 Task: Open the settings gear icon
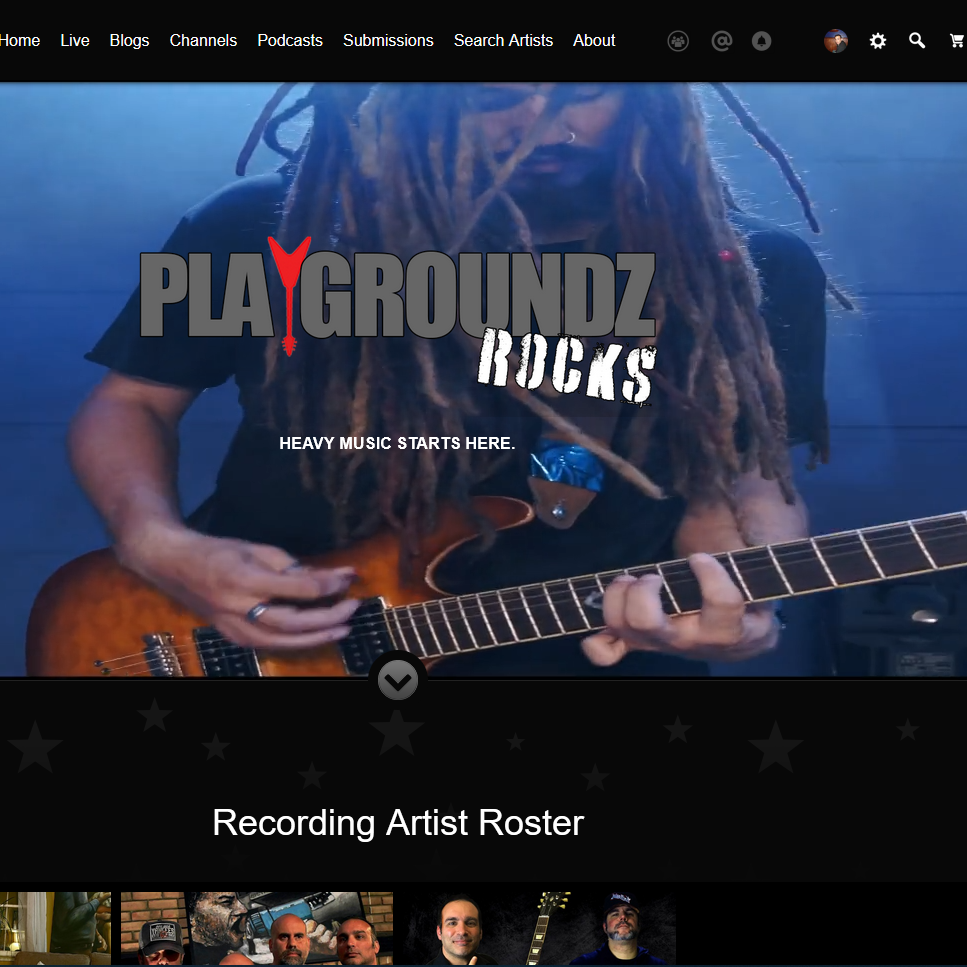pyautogui.click(x=878, y=41)
